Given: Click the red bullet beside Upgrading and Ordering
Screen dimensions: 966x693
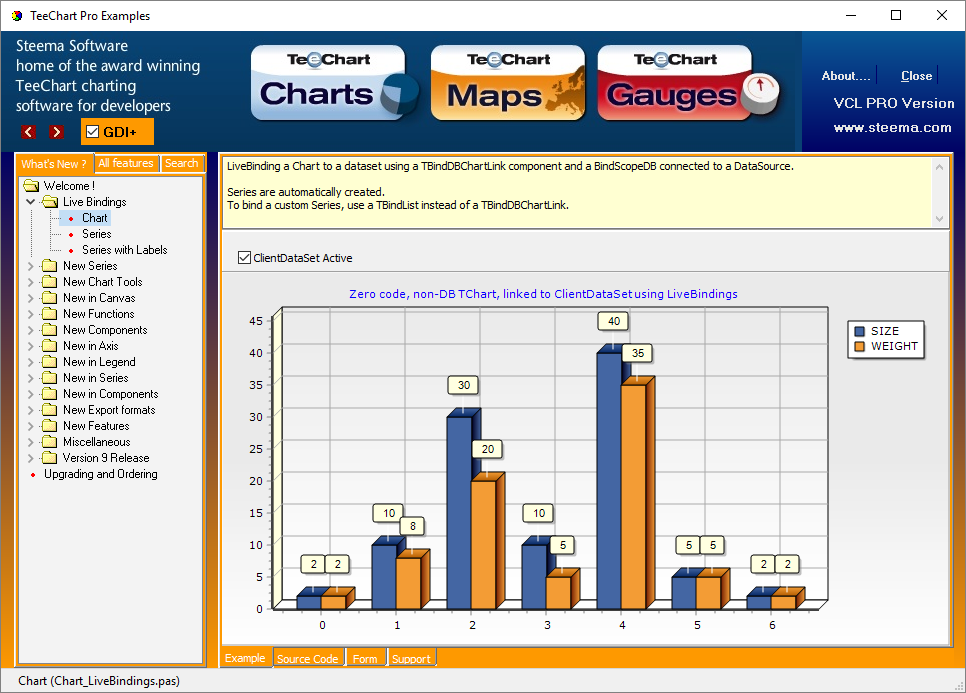Looking at the screenshot, I should click(x=33, y=474).
